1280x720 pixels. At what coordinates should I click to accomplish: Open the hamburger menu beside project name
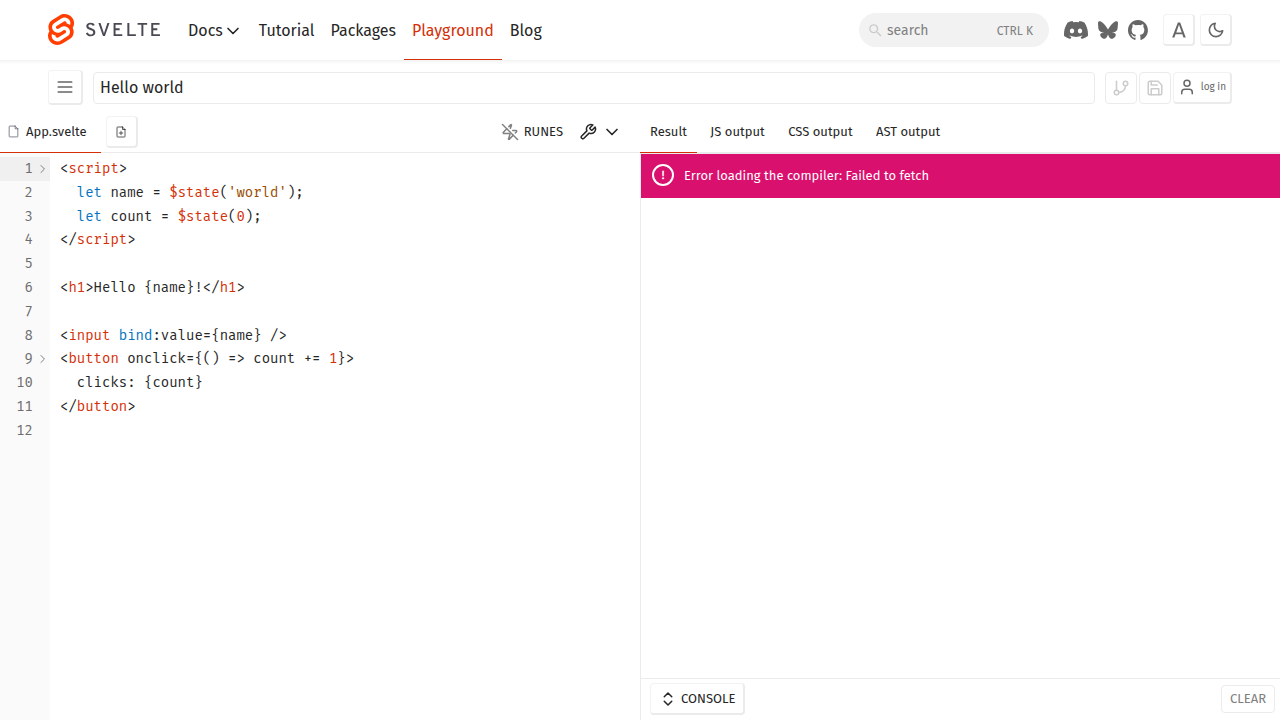pyautogui.click(x=65, y=88)
